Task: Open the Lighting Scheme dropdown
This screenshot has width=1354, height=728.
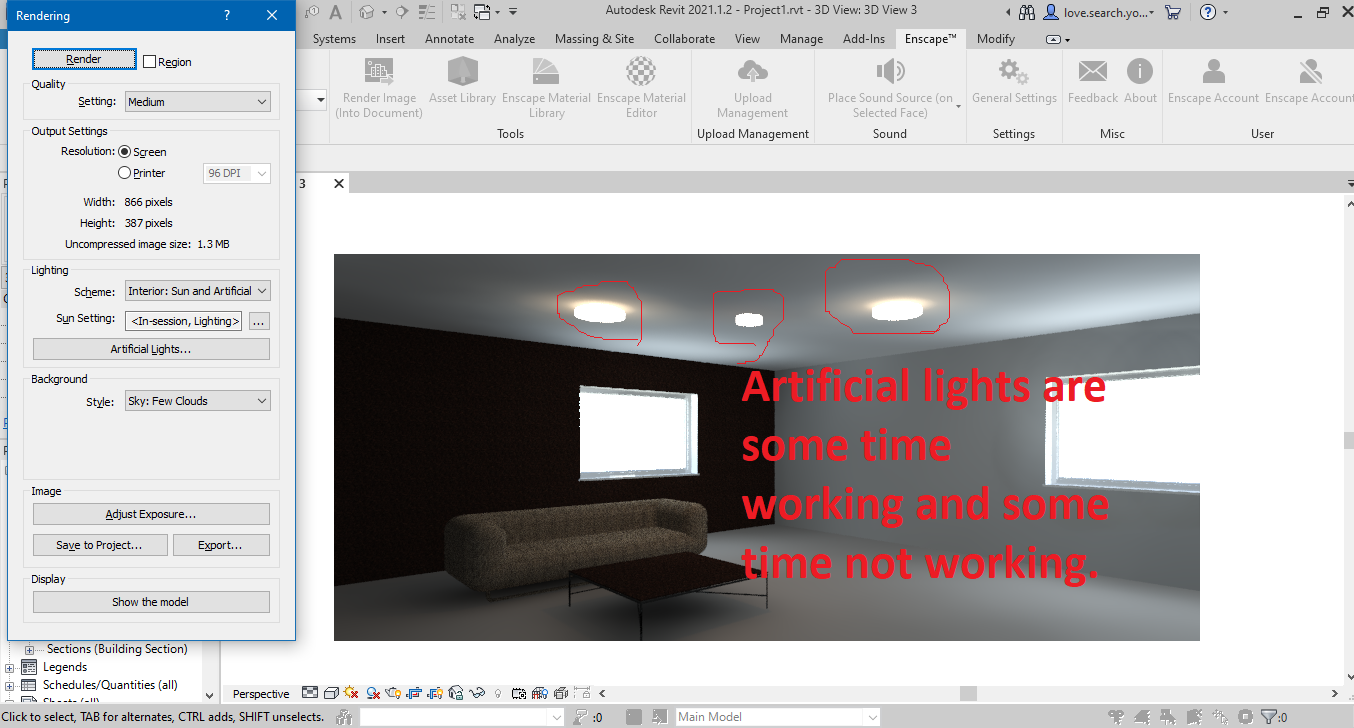Action: pyautogui.click(x=198, y=291)
